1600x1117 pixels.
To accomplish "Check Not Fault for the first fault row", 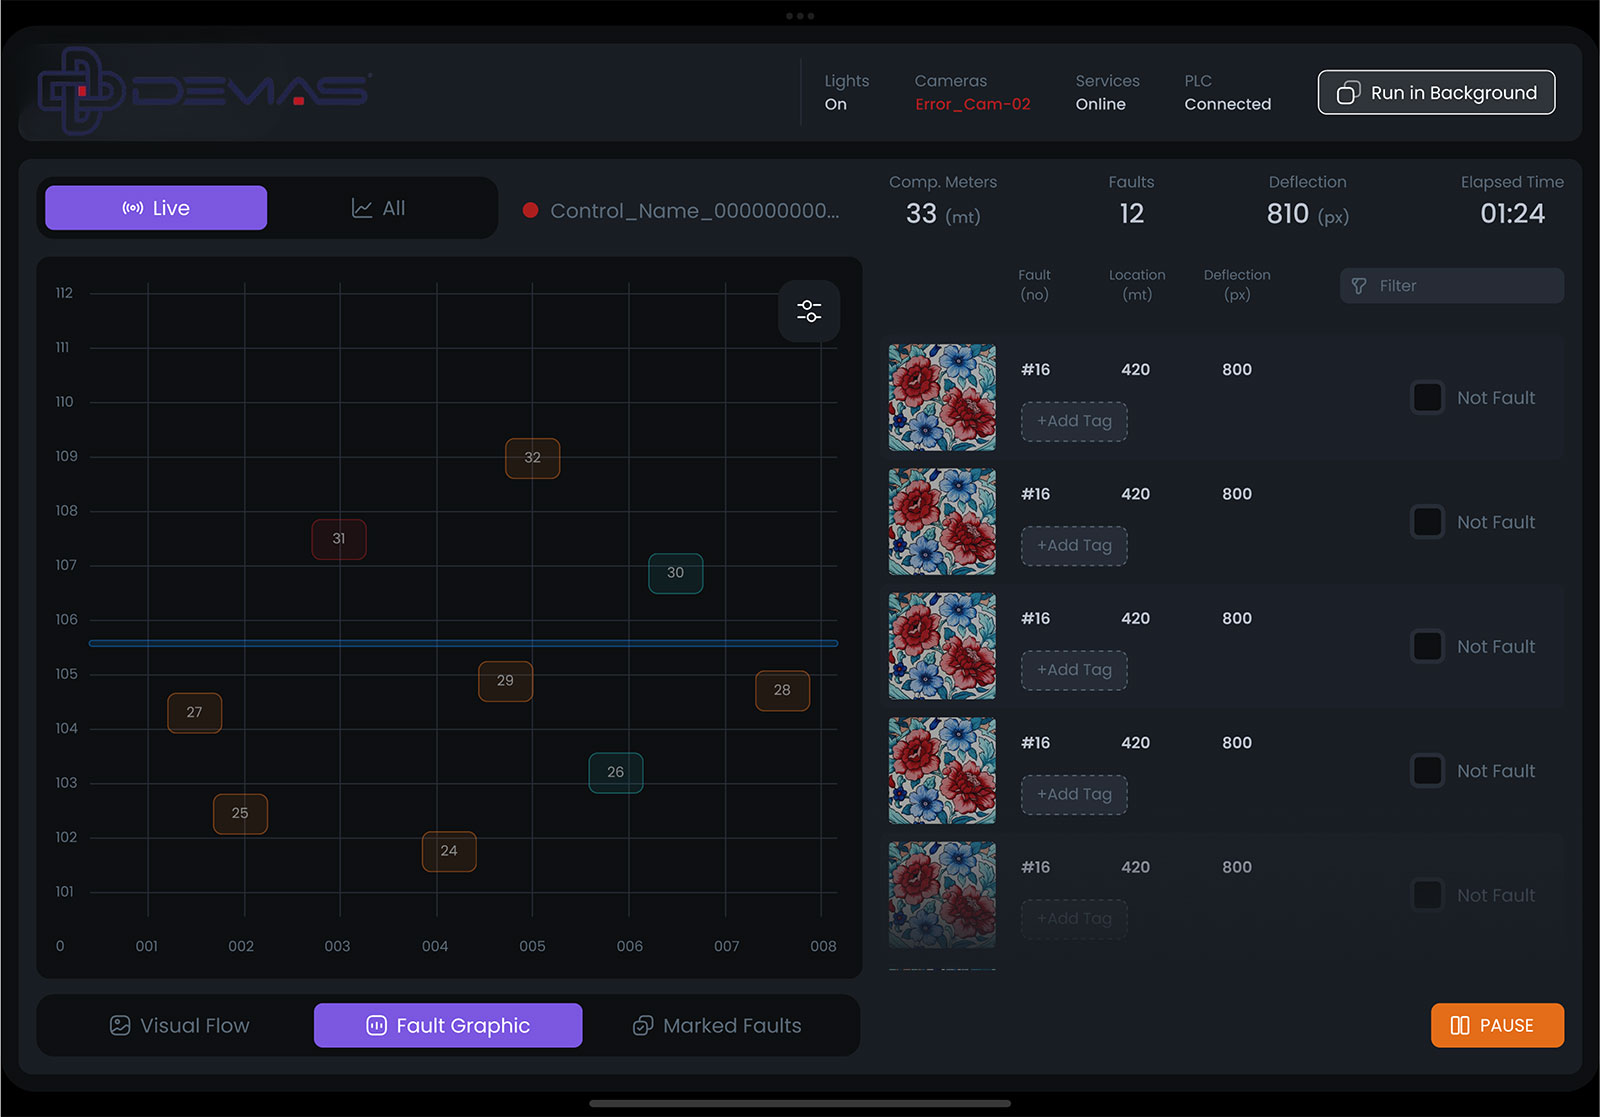I will [1427, 398].
